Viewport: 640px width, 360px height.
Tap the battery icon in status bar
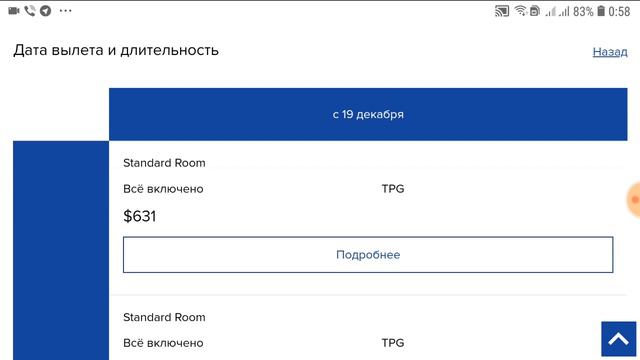point(601,11)
